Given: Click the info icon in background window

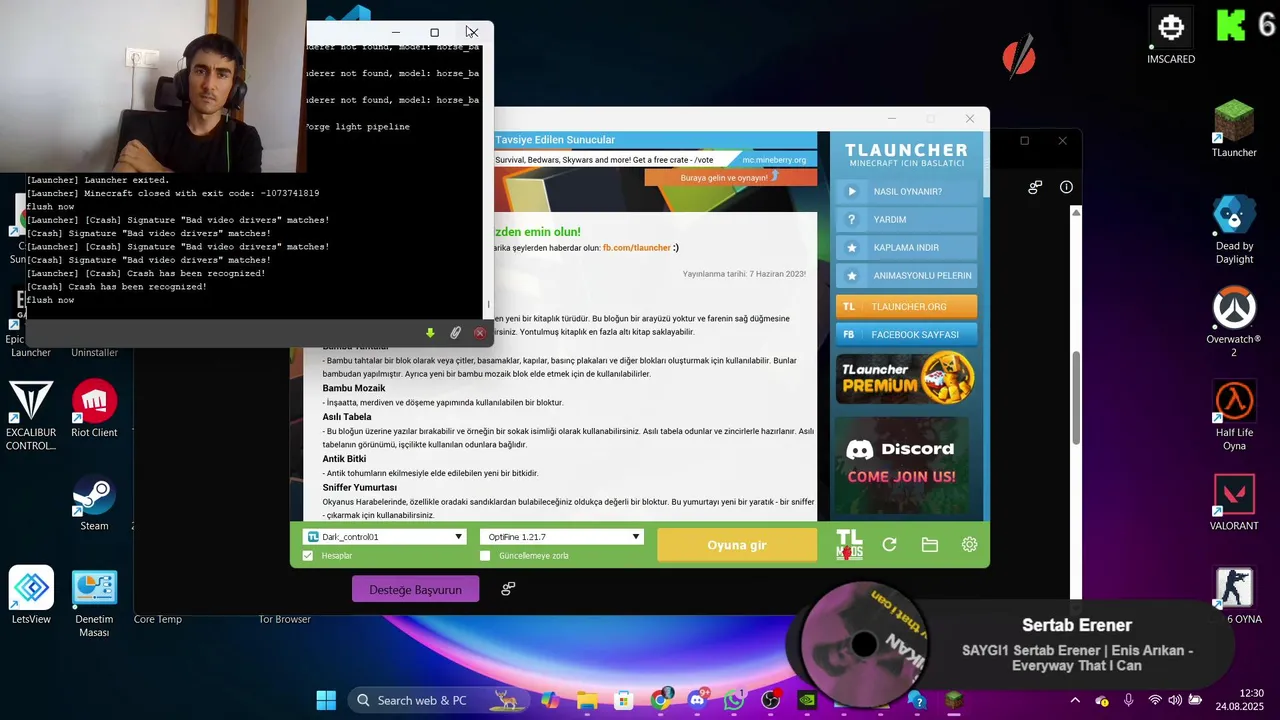Looking at the screenshot, I should tap(1066, 187).
